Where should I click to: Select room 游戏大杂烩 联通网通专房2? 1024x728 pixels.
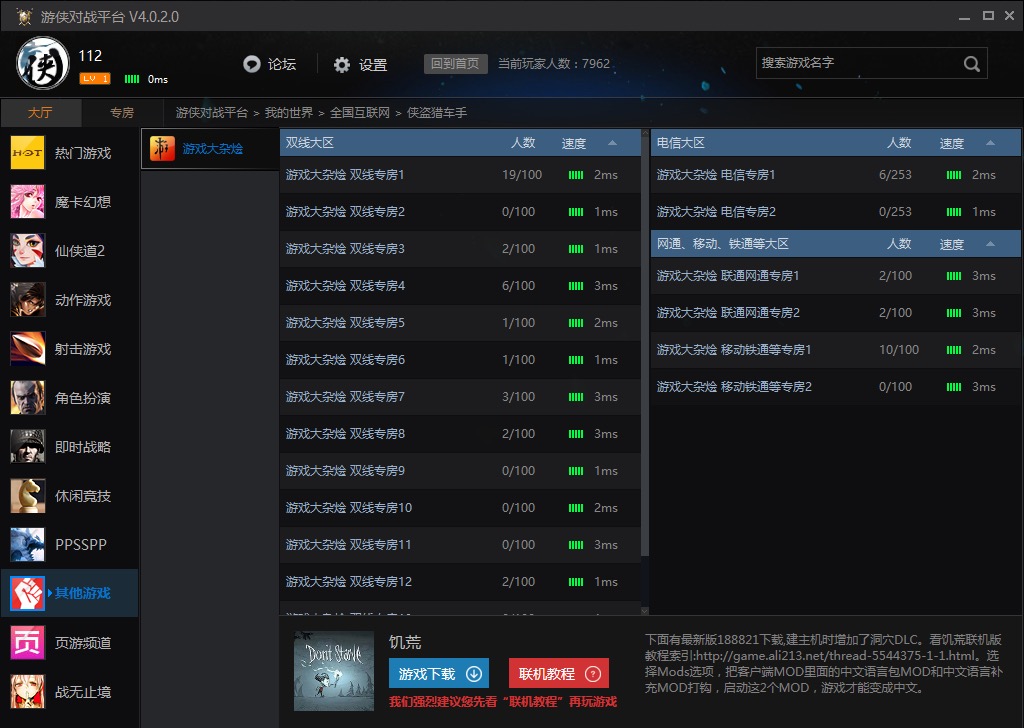click(835, 313)
